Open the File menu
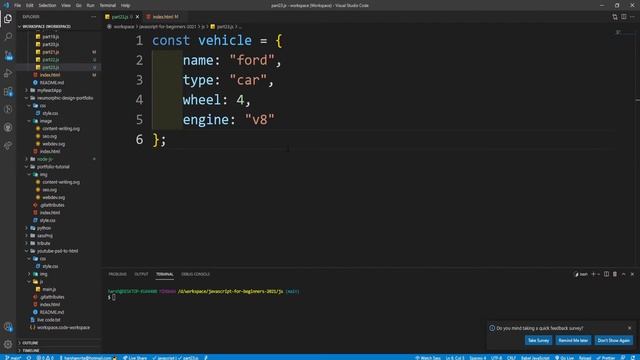Image resolution: width=640 pixels, height=360 pixels. (18, 5)
